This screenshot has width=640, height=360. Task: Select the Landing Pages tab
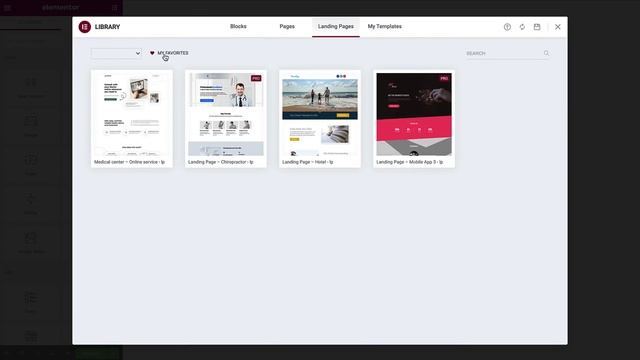click(336, 27)
